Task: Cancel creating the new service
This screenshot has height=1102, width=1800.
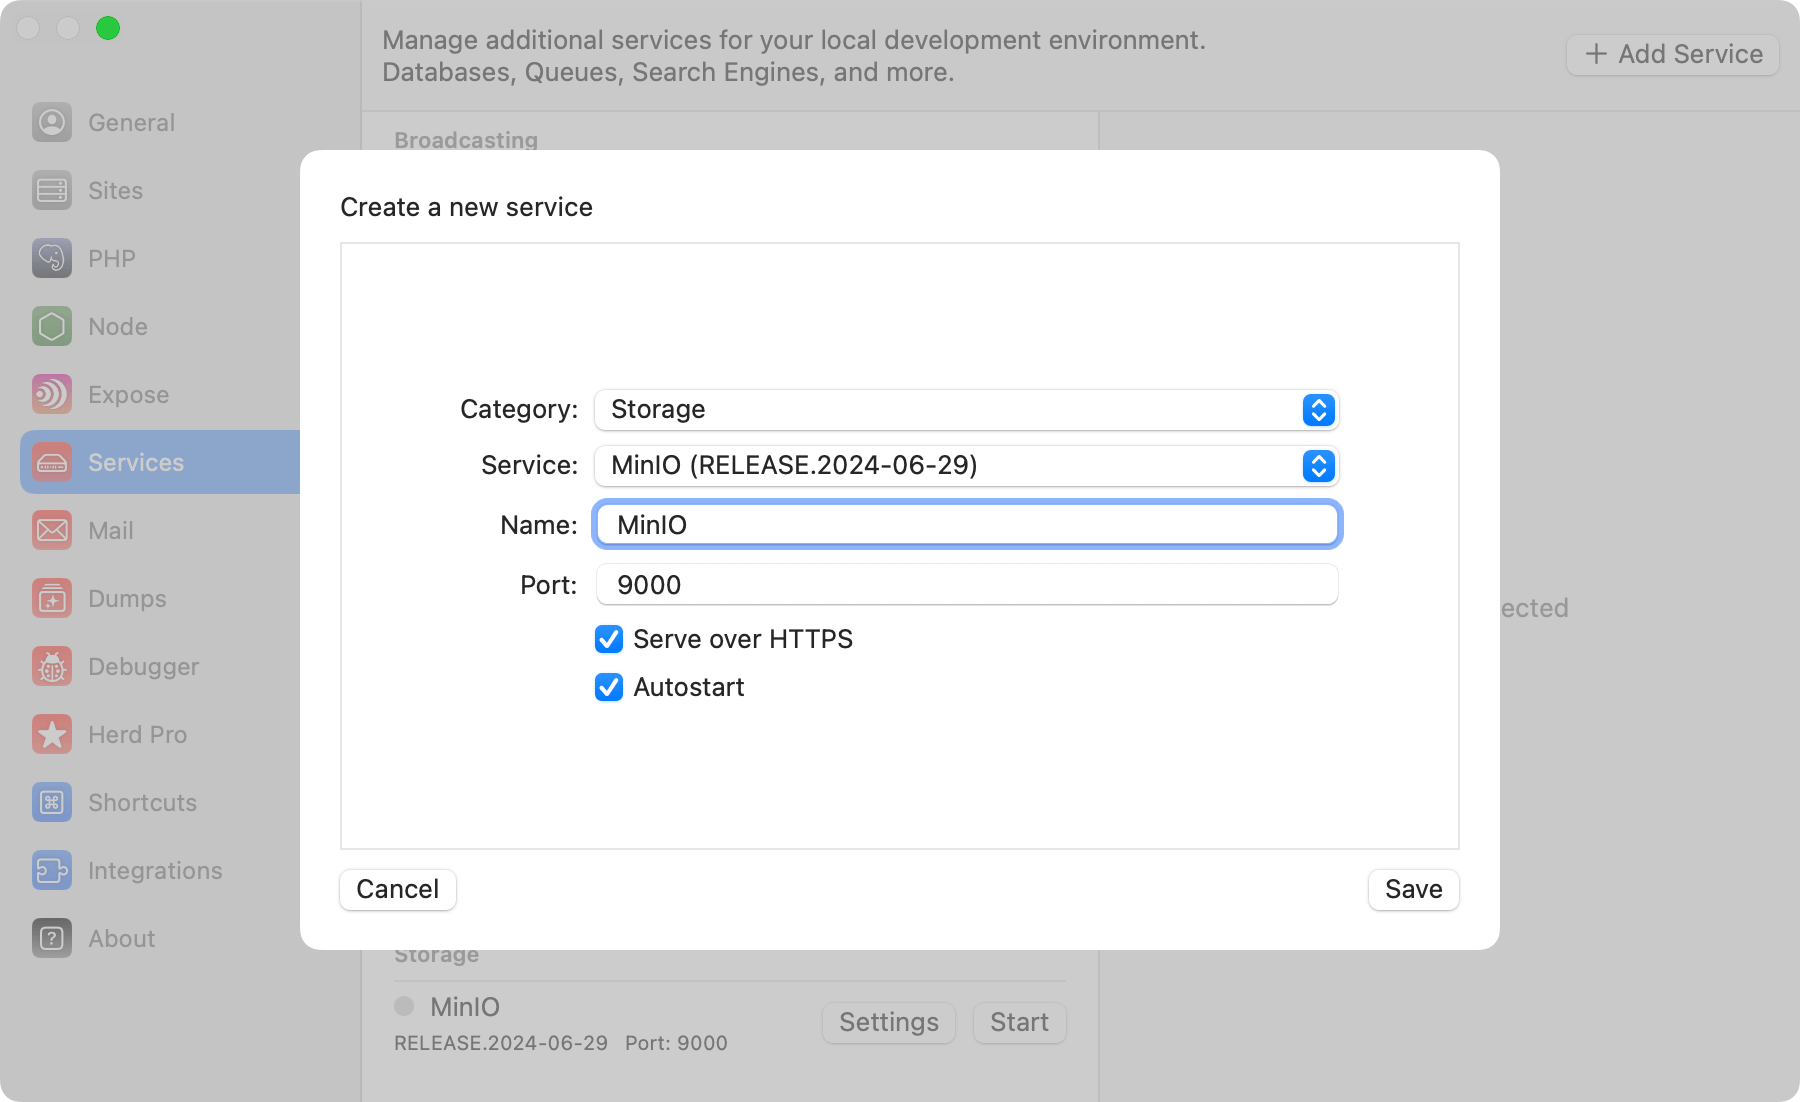Action: [x=397, y=889]
